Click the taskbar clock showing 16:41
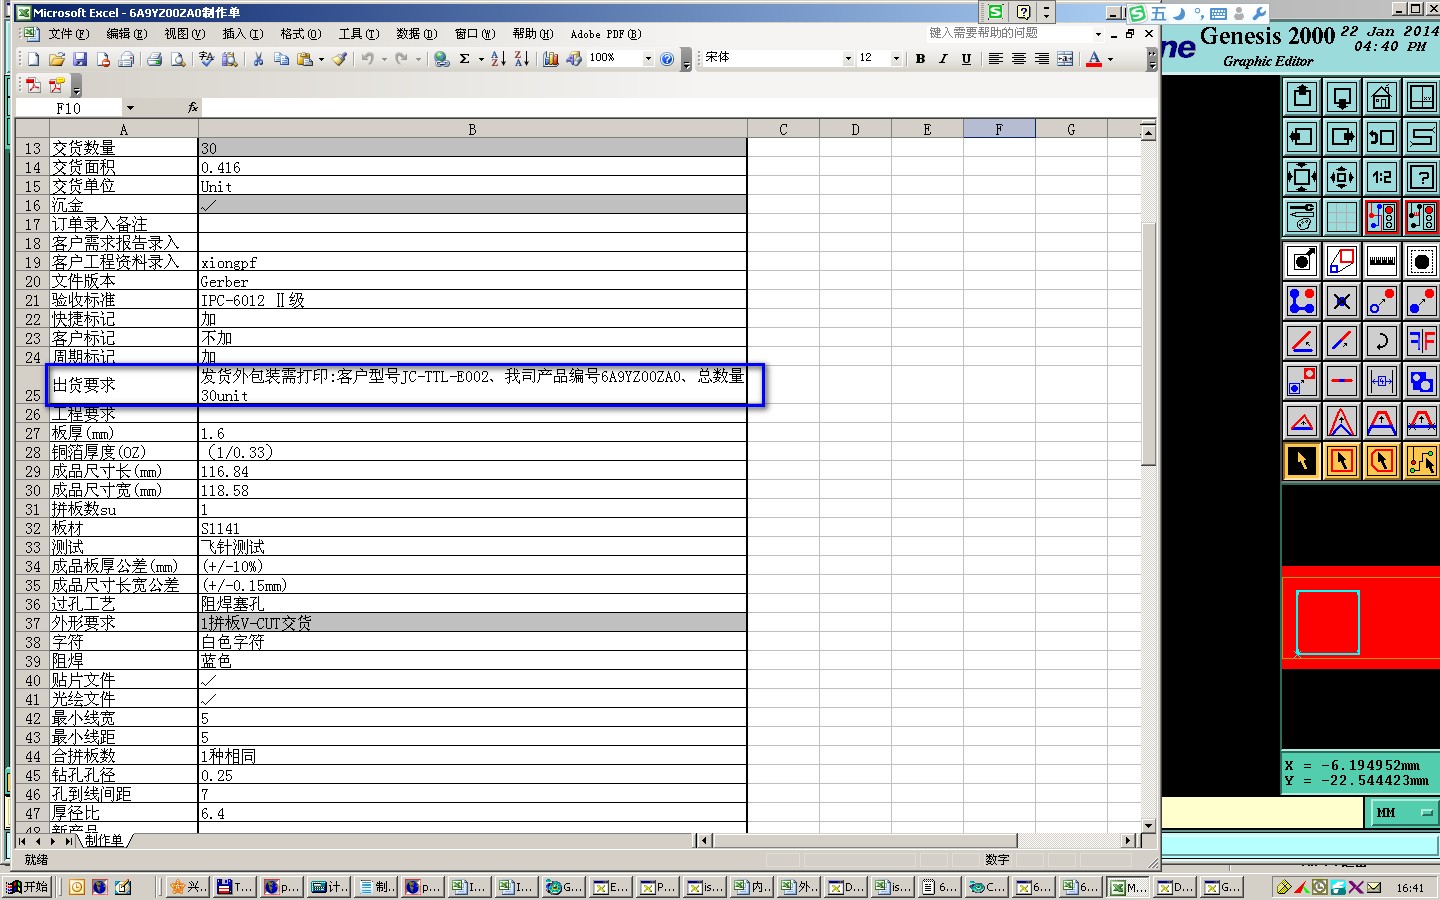Viewport: 1440px width, 900px height. (1410, 887)
